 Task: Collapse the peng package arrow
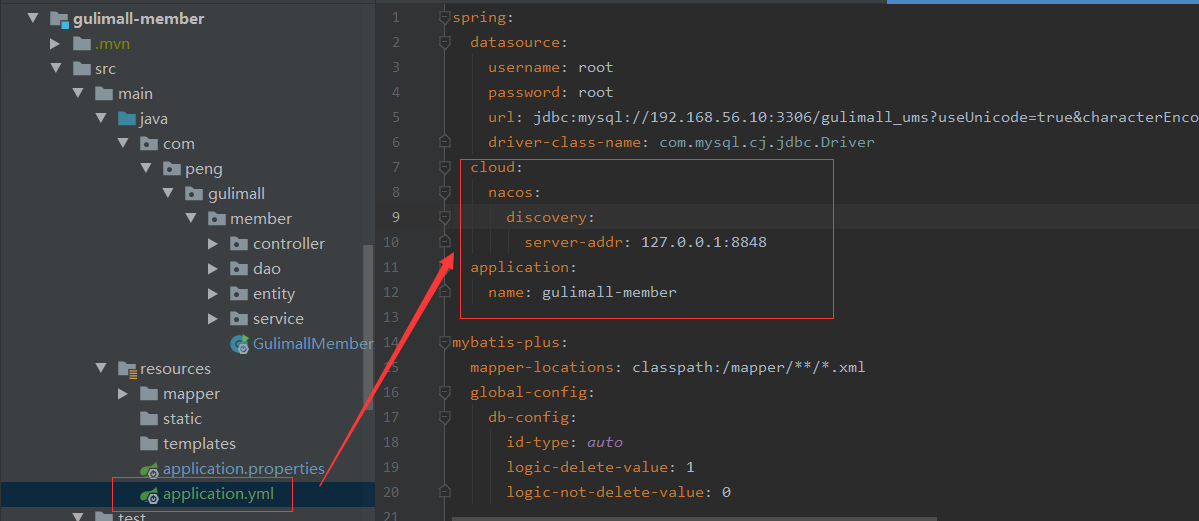[146, 168]
